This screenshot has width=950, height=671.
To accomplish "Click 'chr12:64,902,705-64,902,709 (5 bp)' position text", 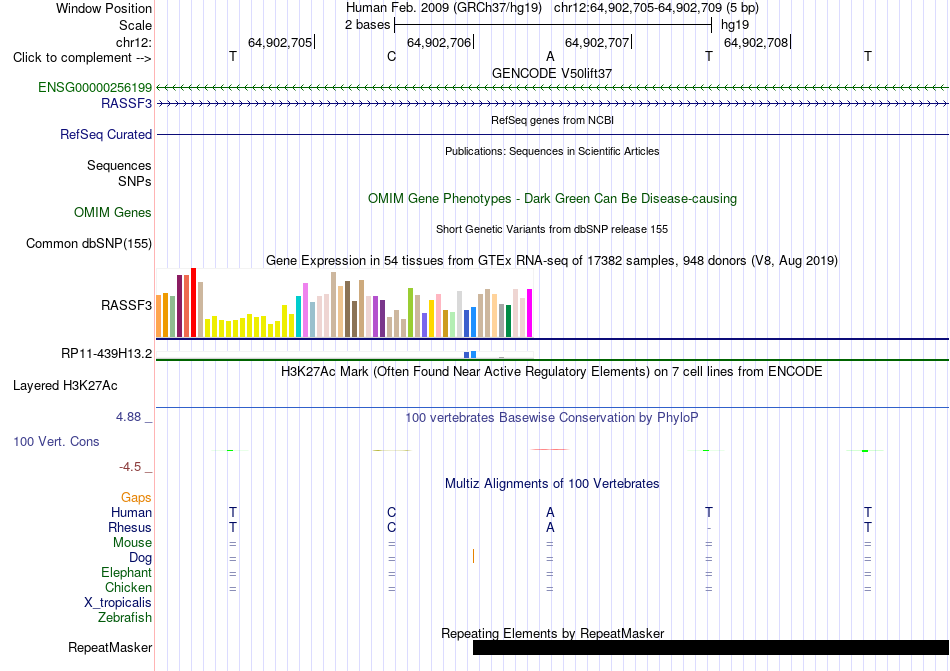I will coord(656,8).
